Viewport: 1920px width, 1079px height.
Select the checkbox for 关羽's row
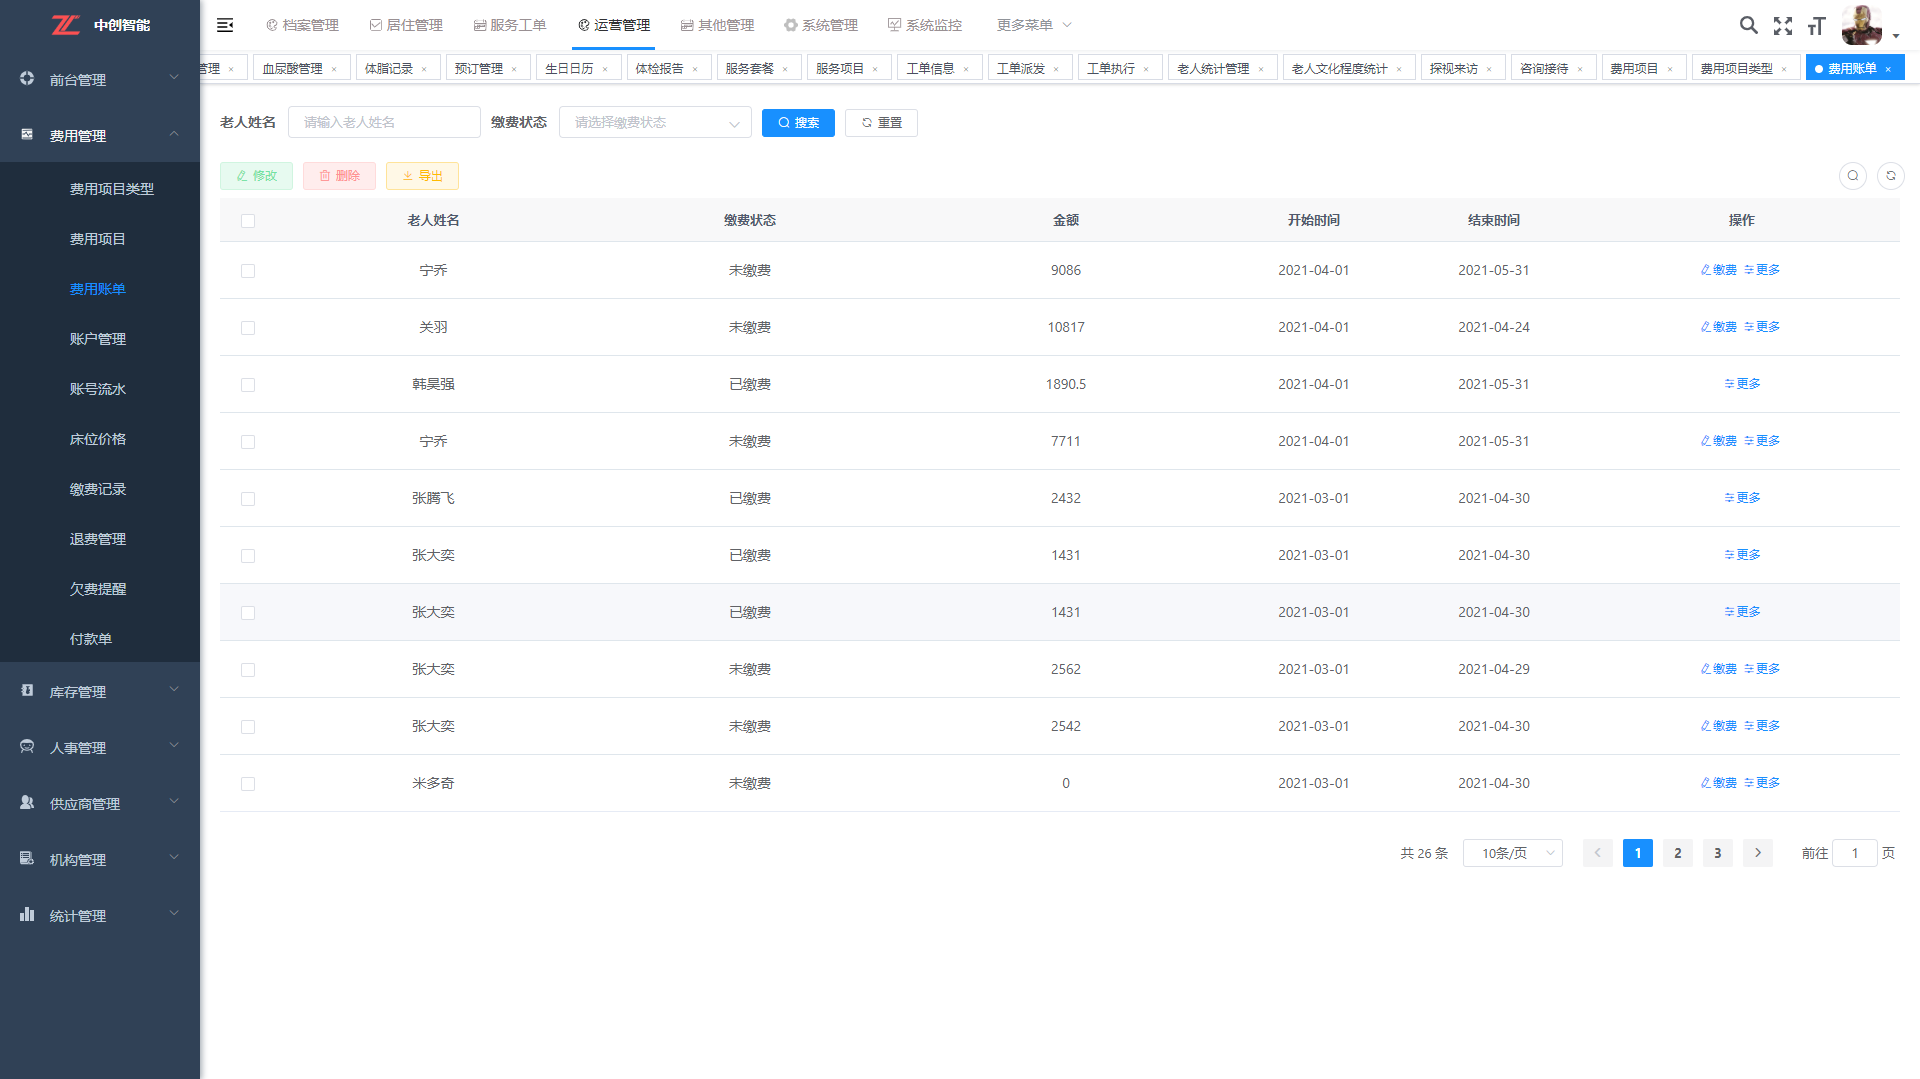pyautogui.click(x=248, y=328)
